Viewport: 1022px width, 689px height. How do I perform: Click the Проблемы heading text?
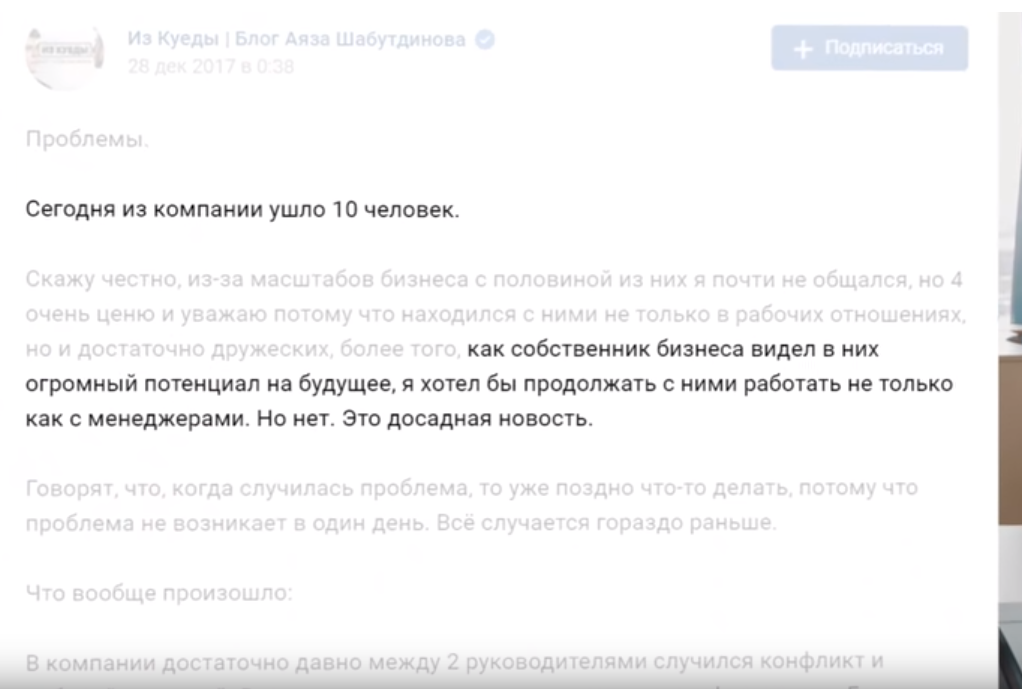tap(87, 141)
